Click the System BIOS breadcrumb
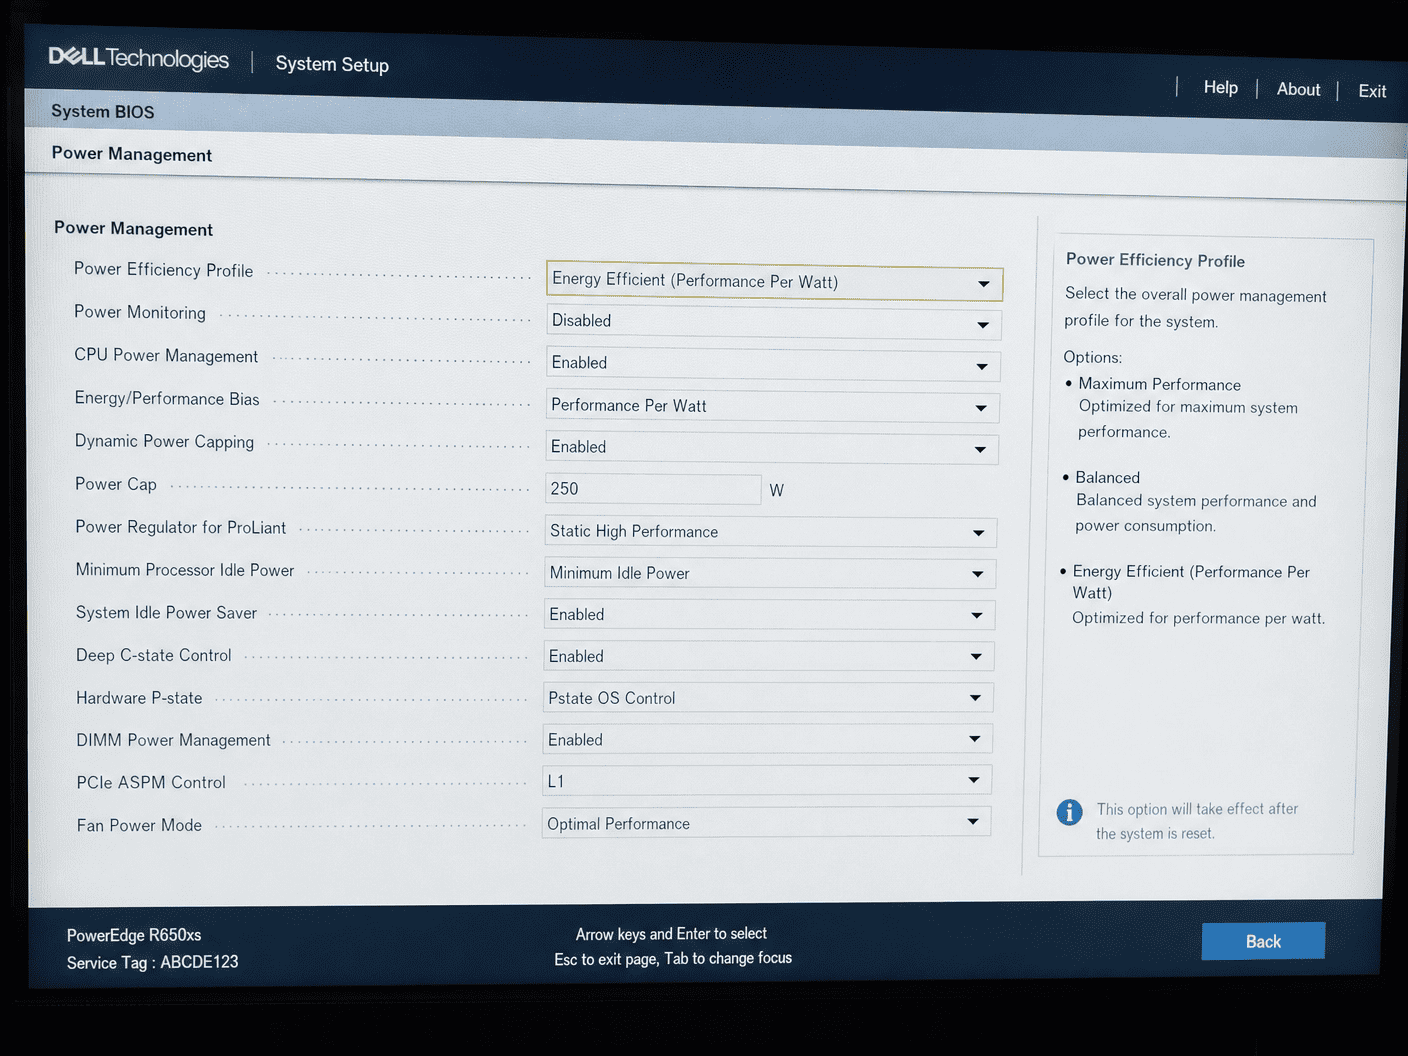This screenshot has height=1056, width=1408. click(103, 111)
